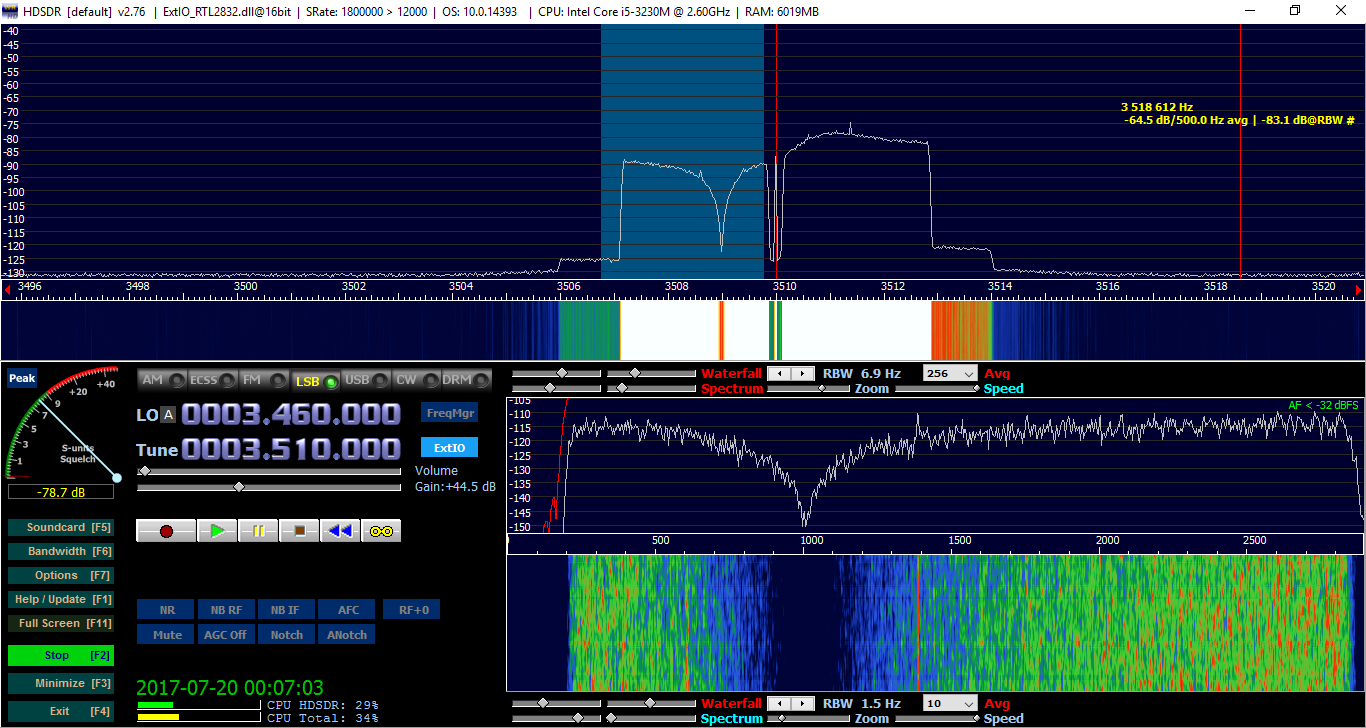Pause playback with the yellow pause icon

[x=258, y=531]
